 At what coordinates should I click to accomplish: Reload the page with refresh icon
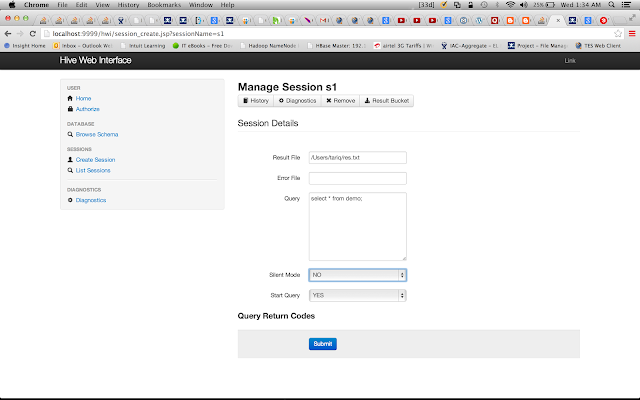[x=33, y=33]
